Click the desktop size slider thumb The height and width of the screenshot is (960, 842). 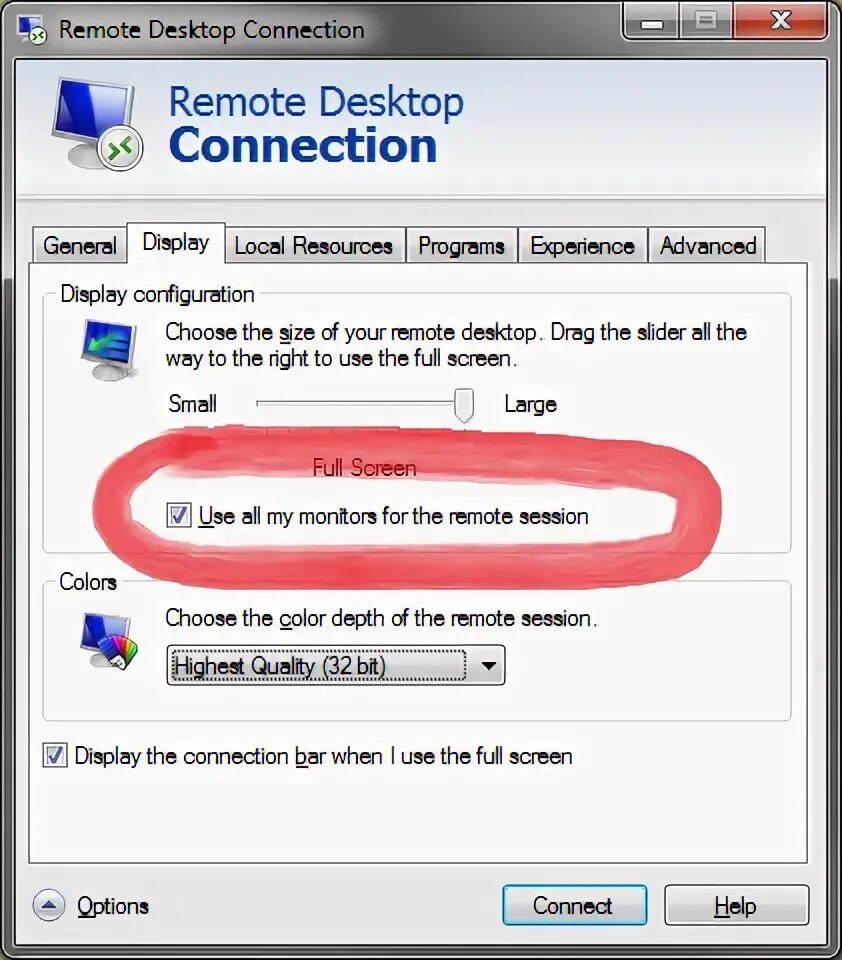(464, 405)
